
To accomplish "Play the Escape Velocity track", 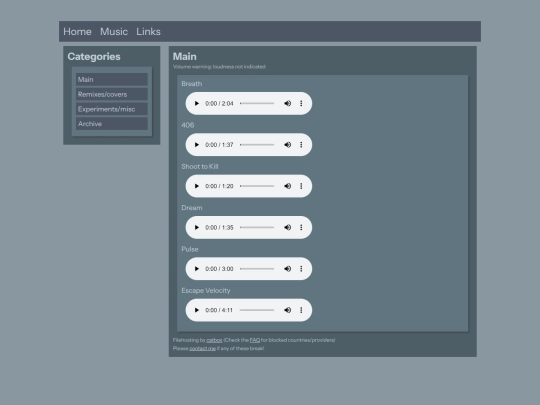I will (197, 310).
